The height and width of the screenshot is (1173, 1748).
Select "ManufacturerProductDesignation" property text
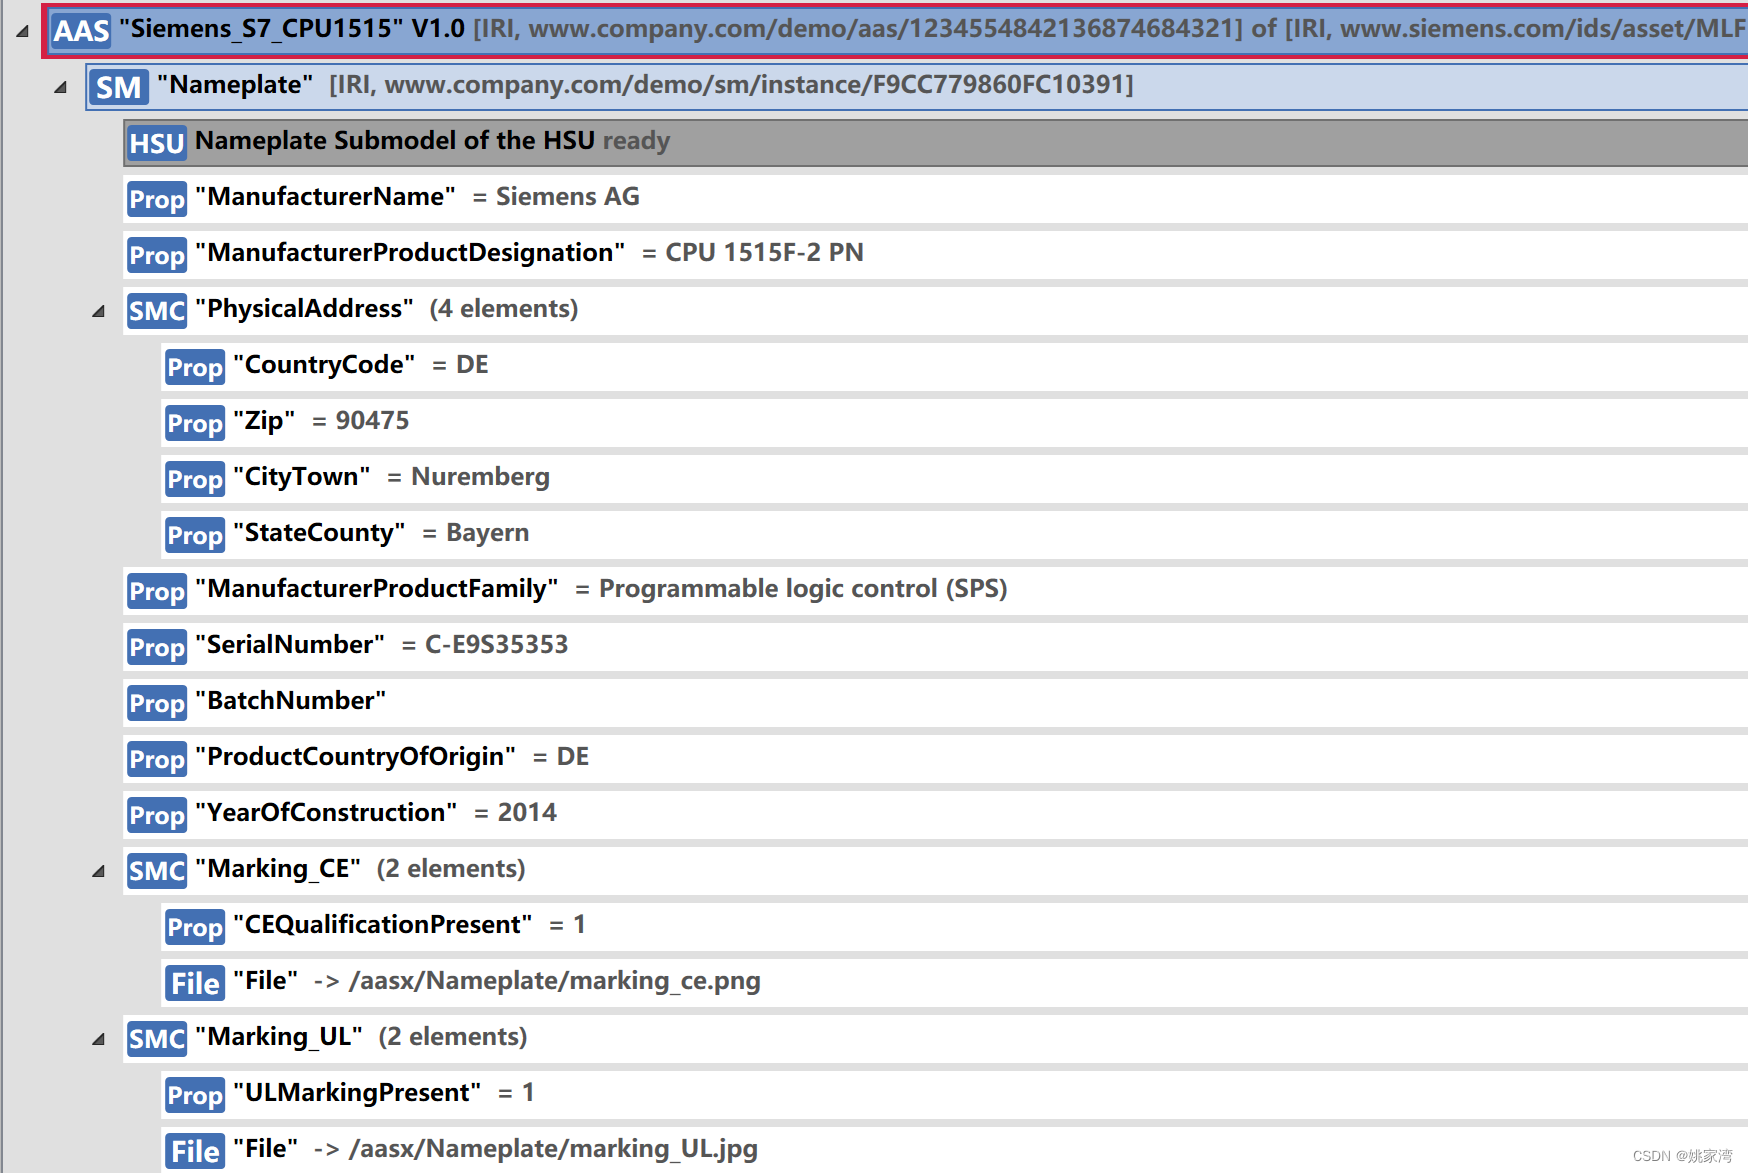pos(529,253)
